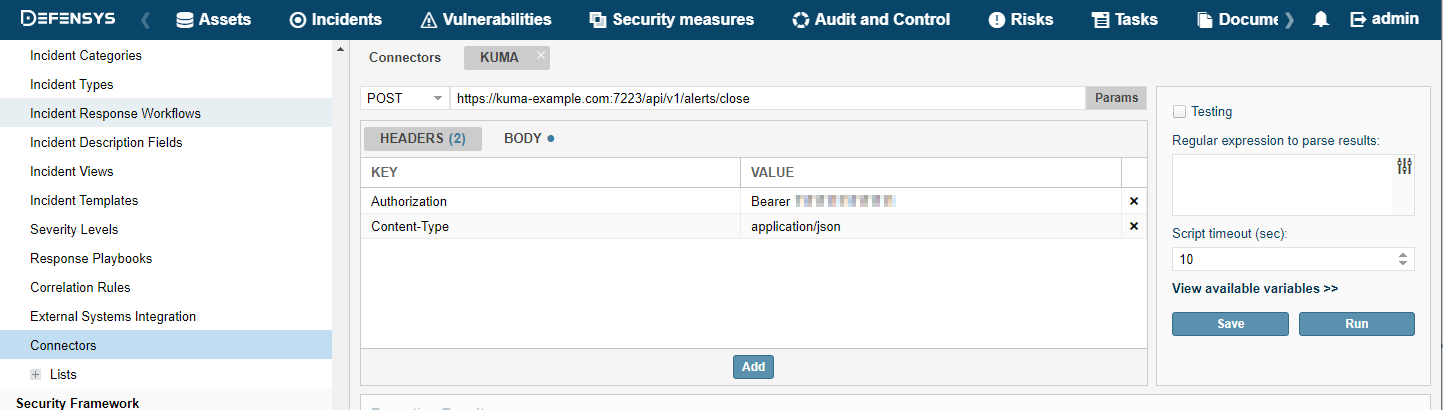Click the Save button
This screenshot has height=410, width=1443.
(1230, 324)
